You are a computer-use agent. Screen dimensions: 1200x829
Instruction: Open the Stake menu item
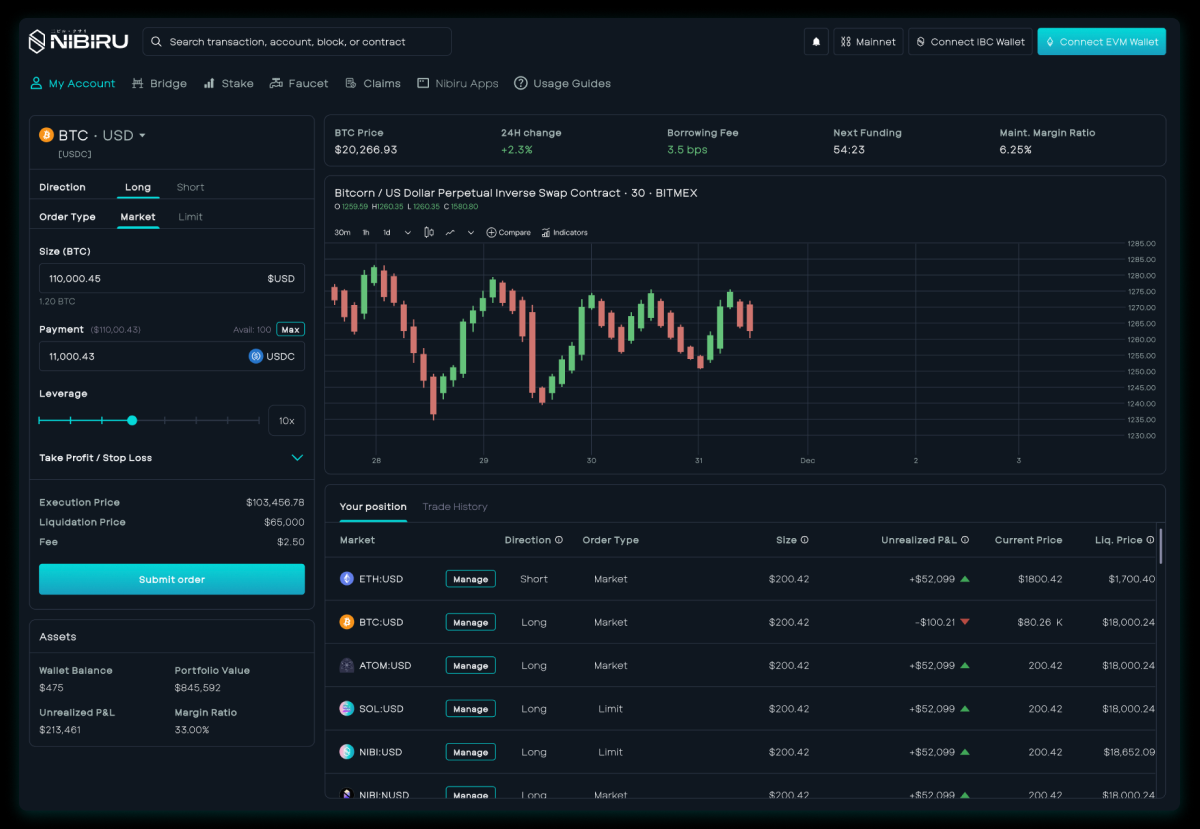pos(228,84)
